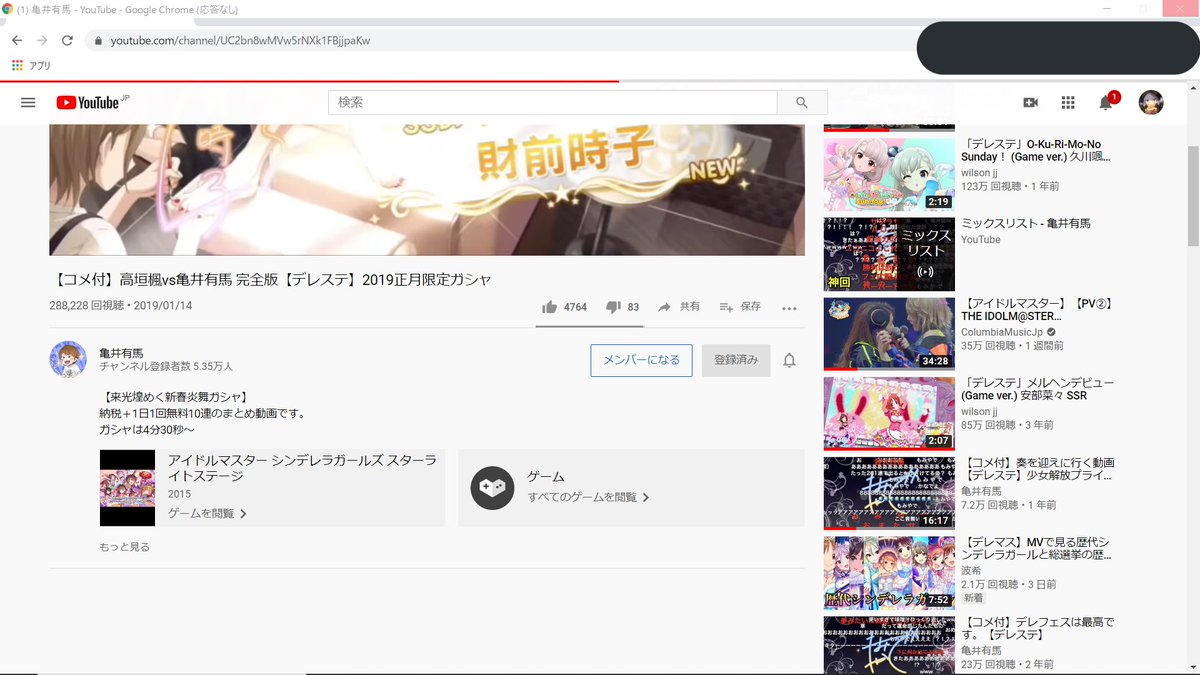
Task: Open Chrome apps shortcut アプリ
Action: (x=31, y=65)
